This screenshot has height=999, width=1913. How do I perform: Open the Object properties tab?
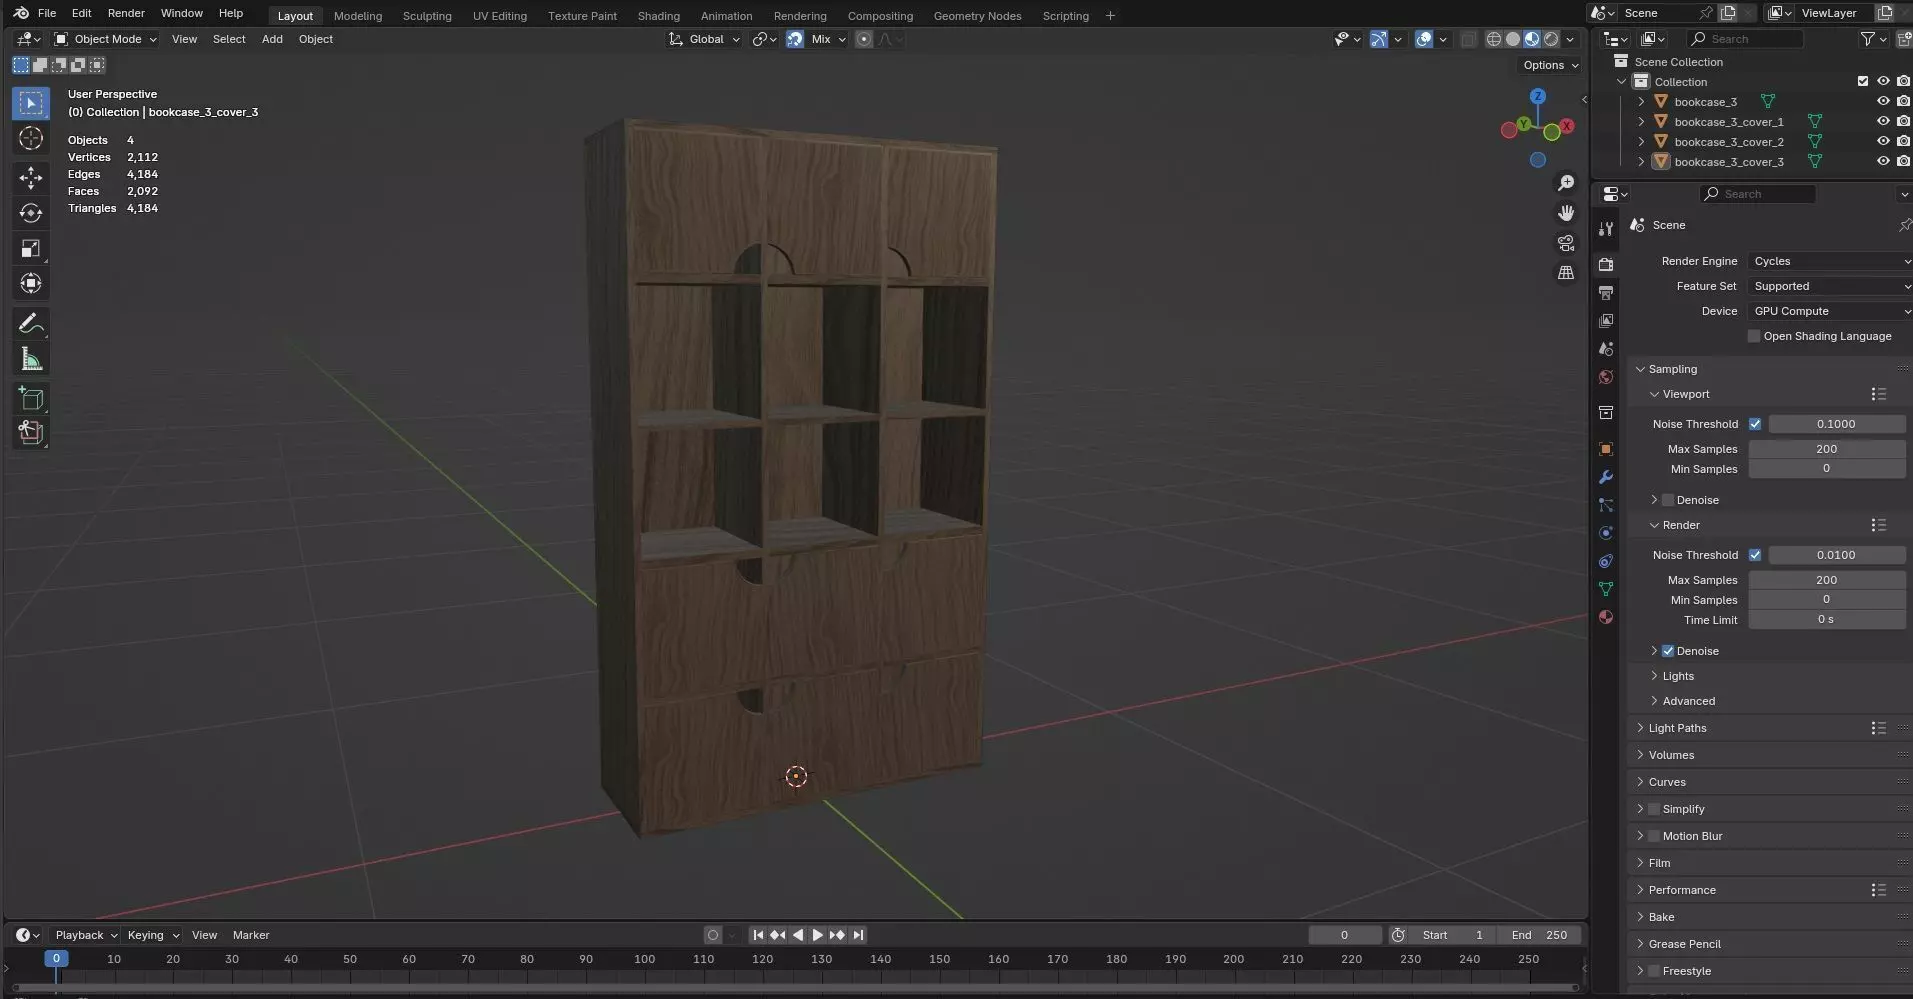(x=1606, y=449)
